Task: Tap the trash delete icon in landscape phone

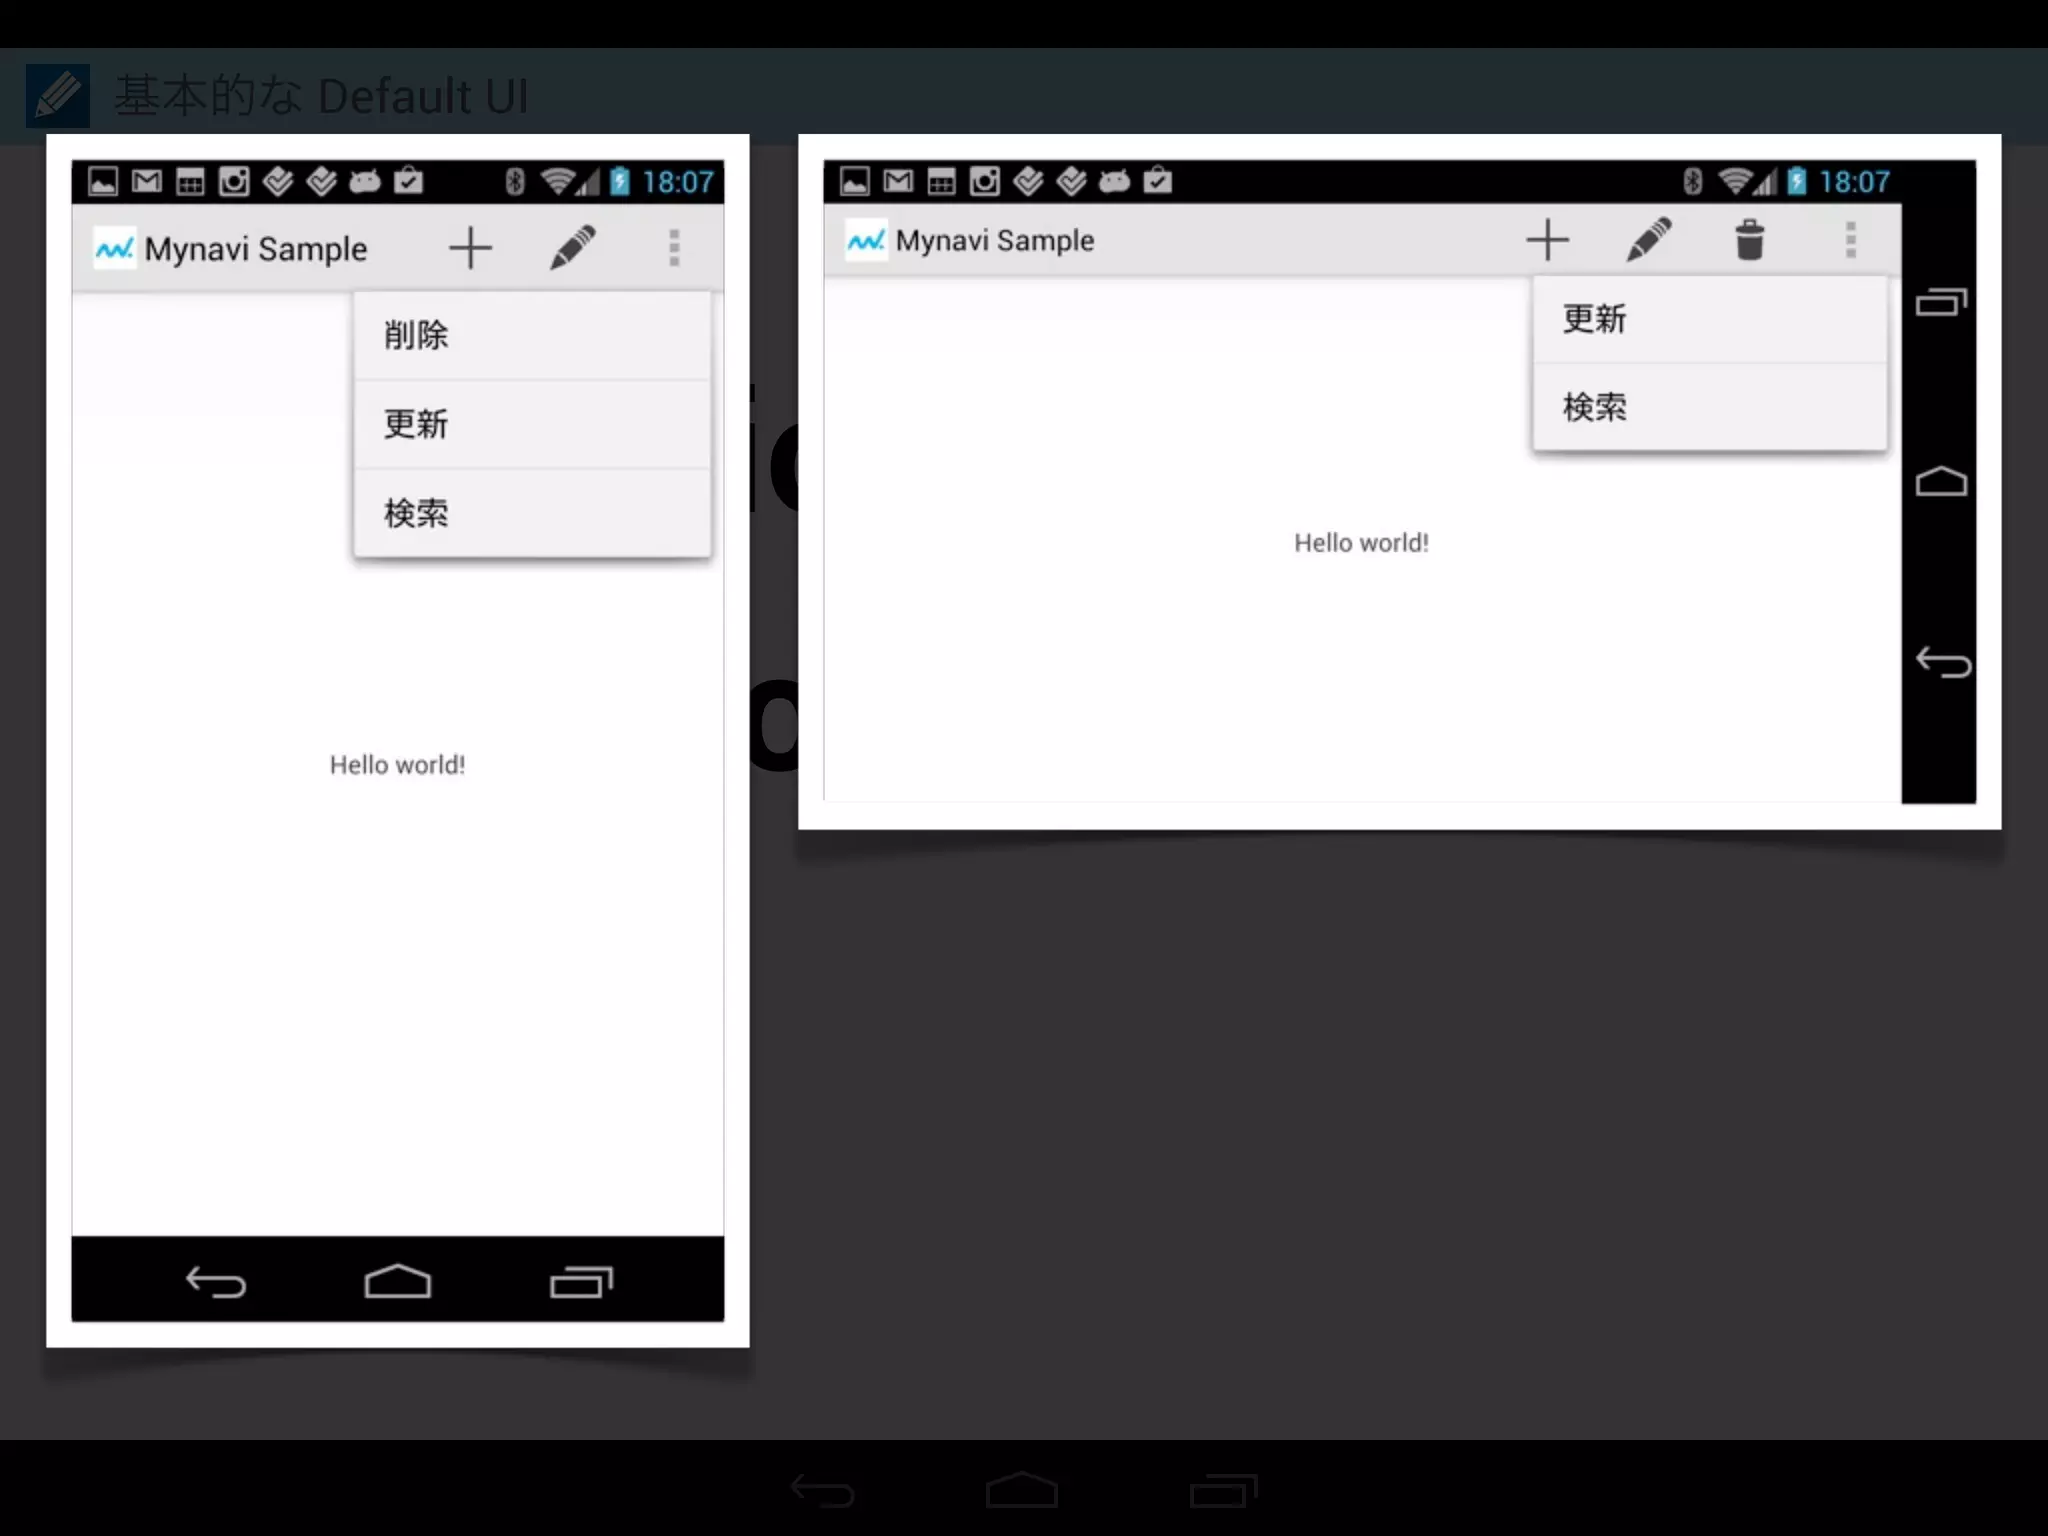Action: (1749, 240)
